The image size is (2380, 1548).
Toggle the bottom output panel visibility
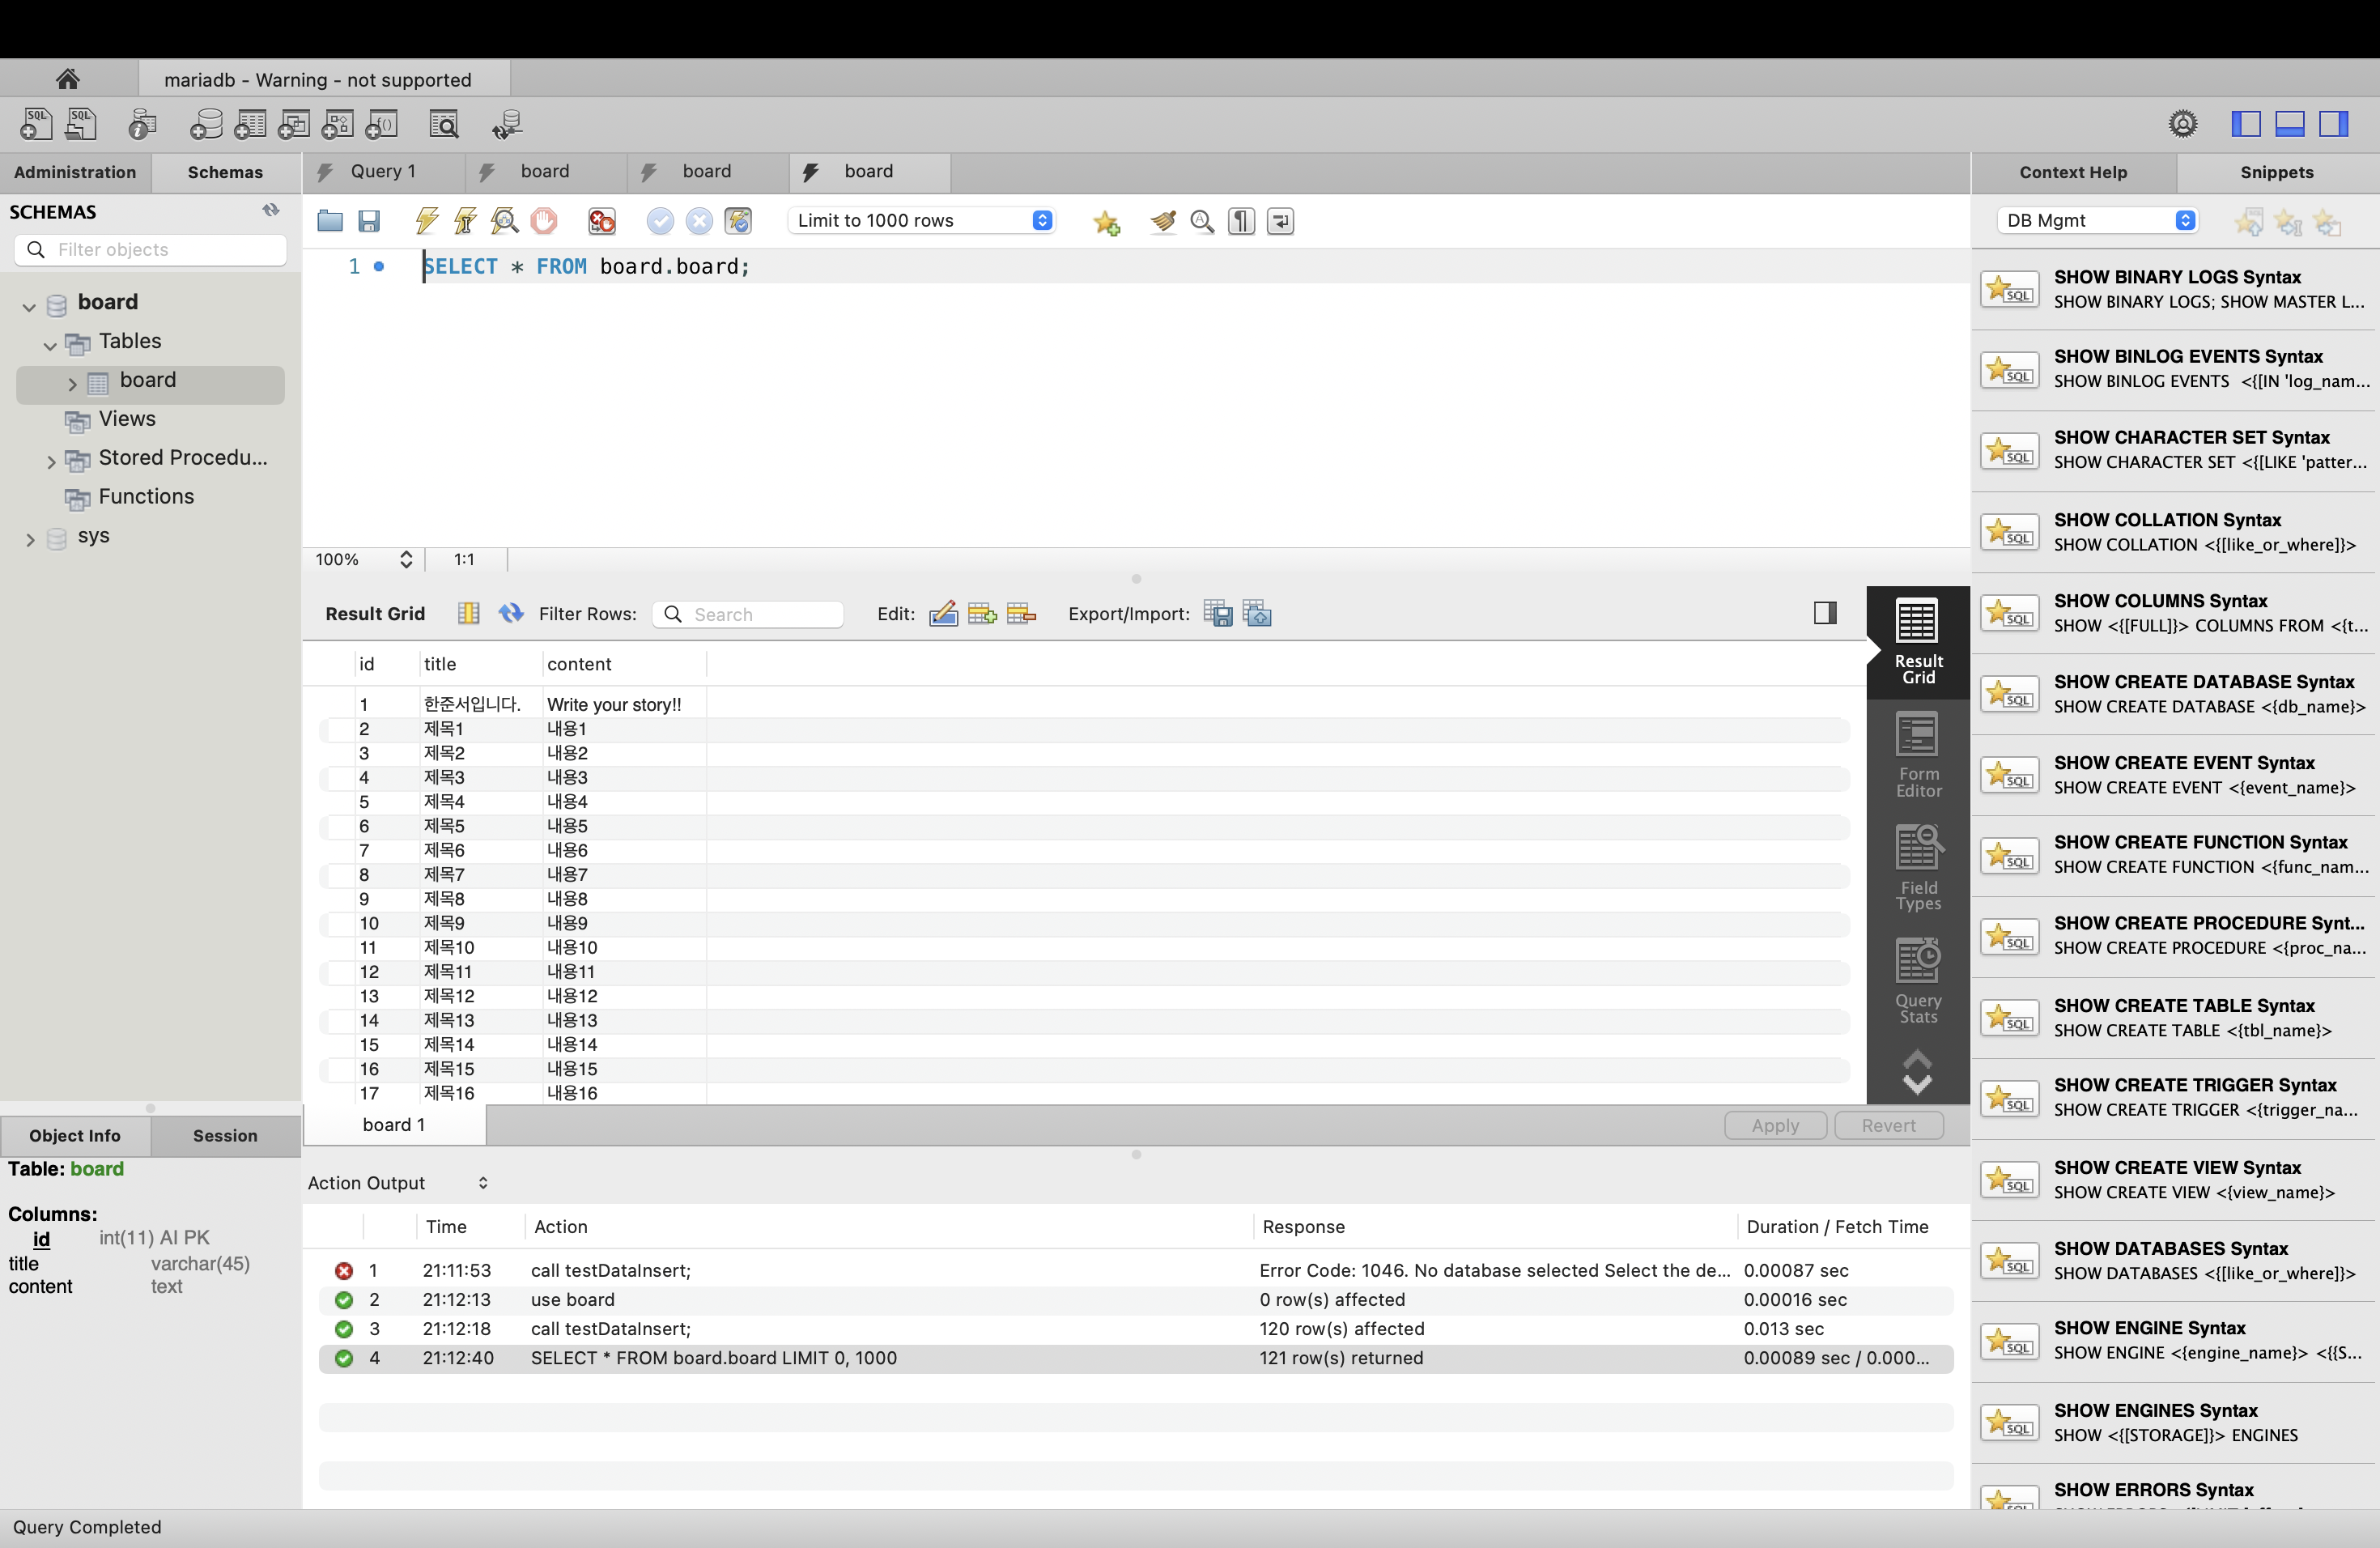[2290, 124]
